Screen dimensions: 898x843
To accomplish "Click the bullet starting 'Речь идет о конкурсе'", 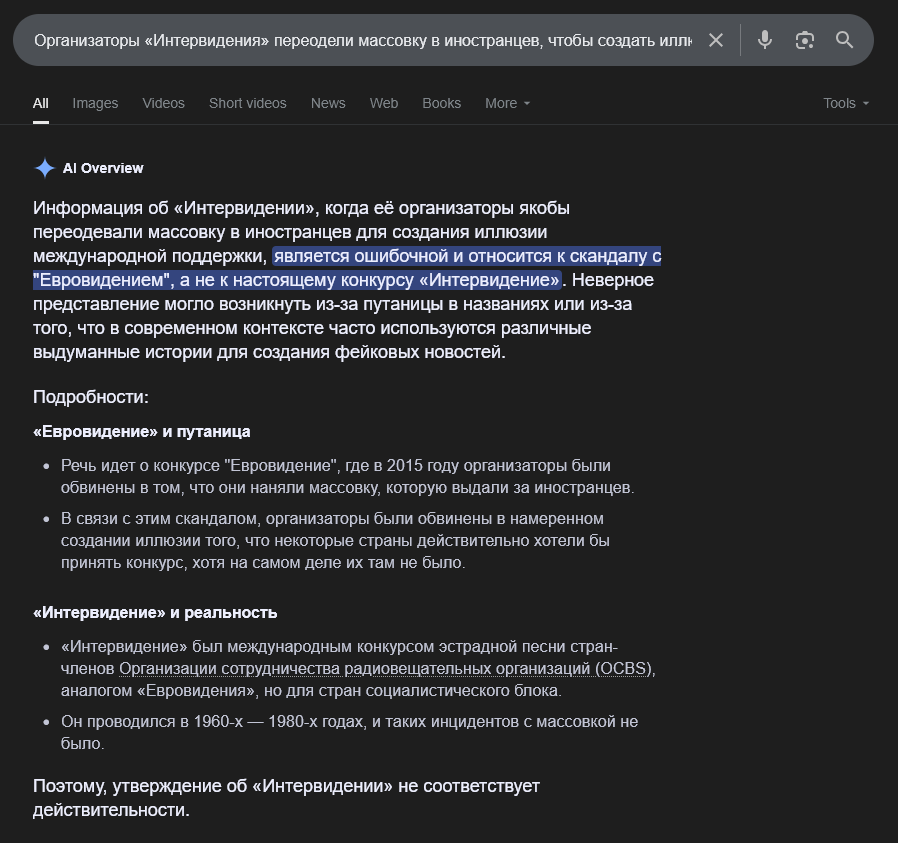I will (x=347, y=476).
